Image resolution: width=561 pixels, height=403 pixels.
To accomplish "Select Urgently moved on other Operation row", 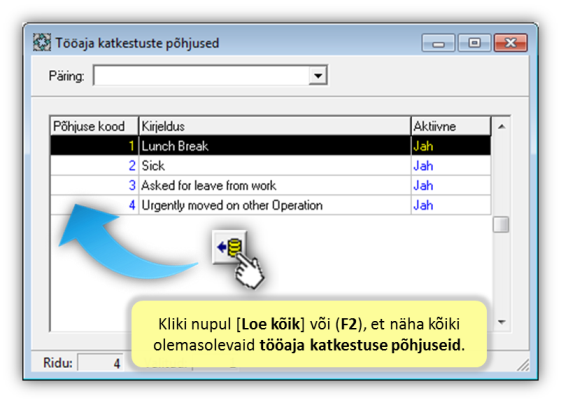I will 270,205.
